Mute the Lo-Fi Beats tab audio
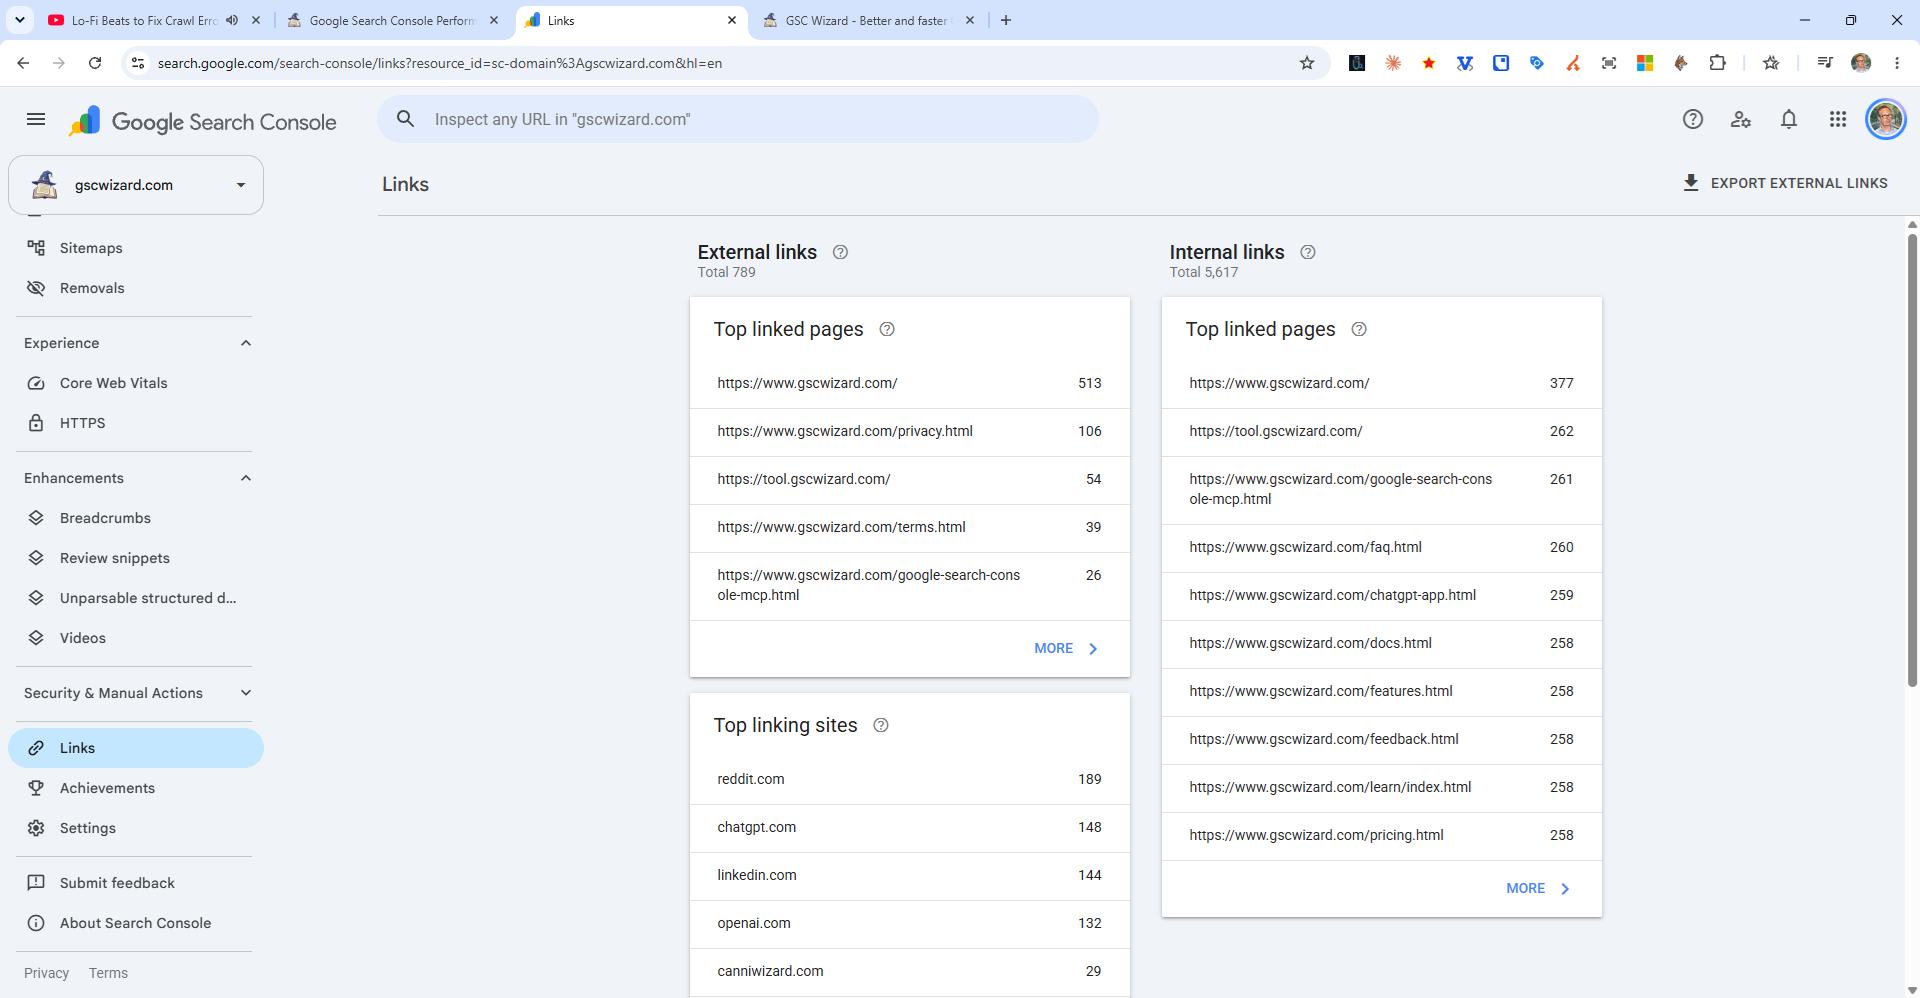Screen dimensions: 1920x998 pos(232,20)
